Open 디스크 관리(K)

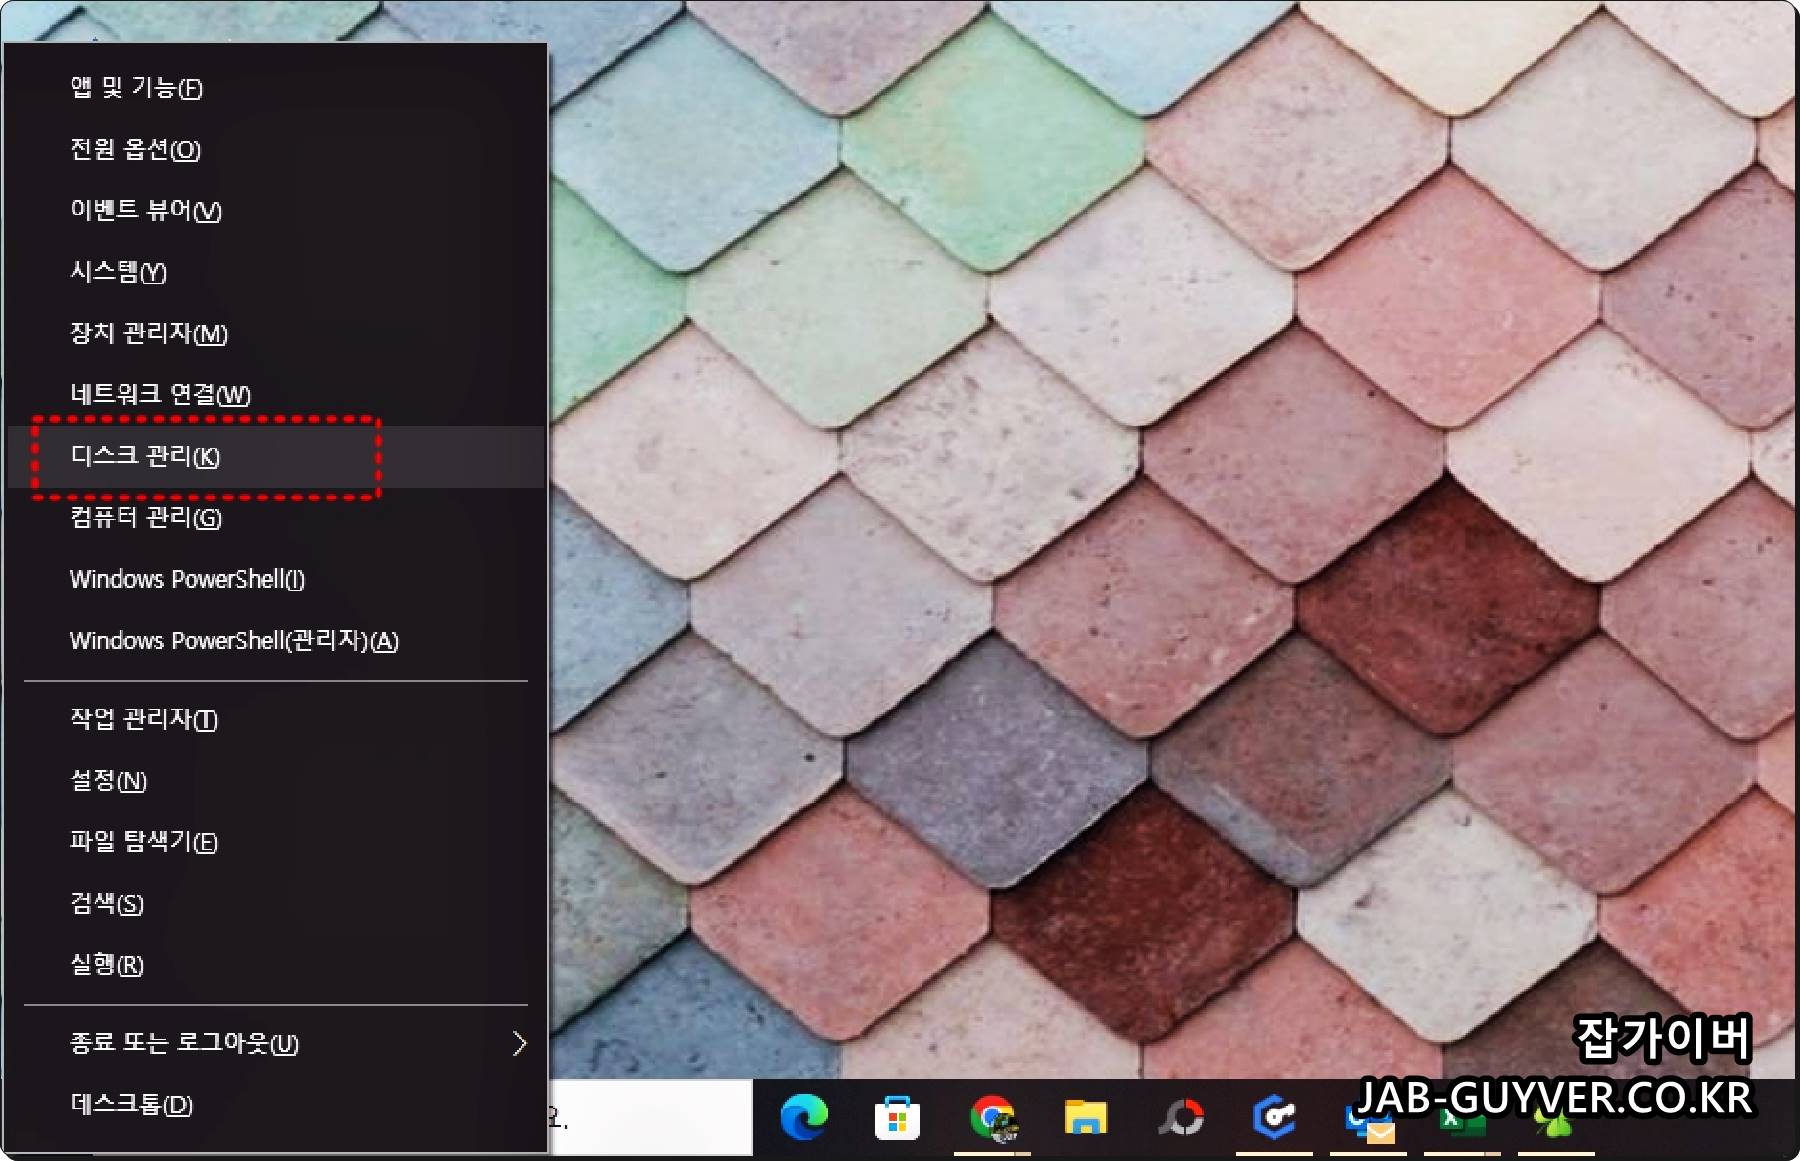[276, 457]
